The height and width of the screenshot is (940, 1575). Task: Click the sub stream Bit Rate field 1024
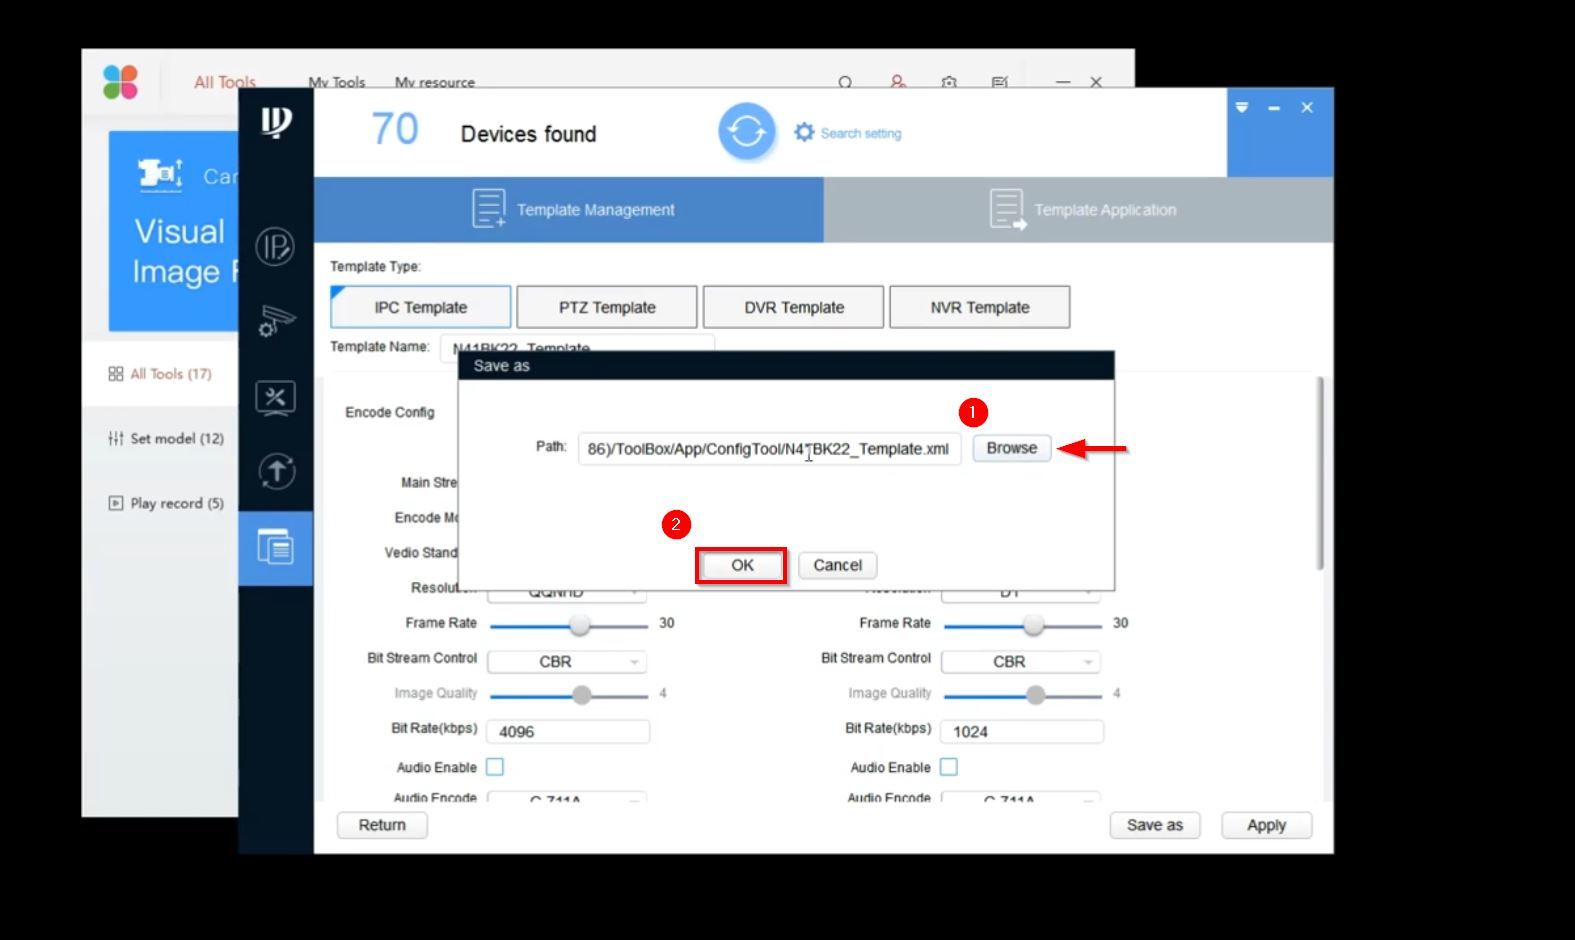pos(1022,731)
